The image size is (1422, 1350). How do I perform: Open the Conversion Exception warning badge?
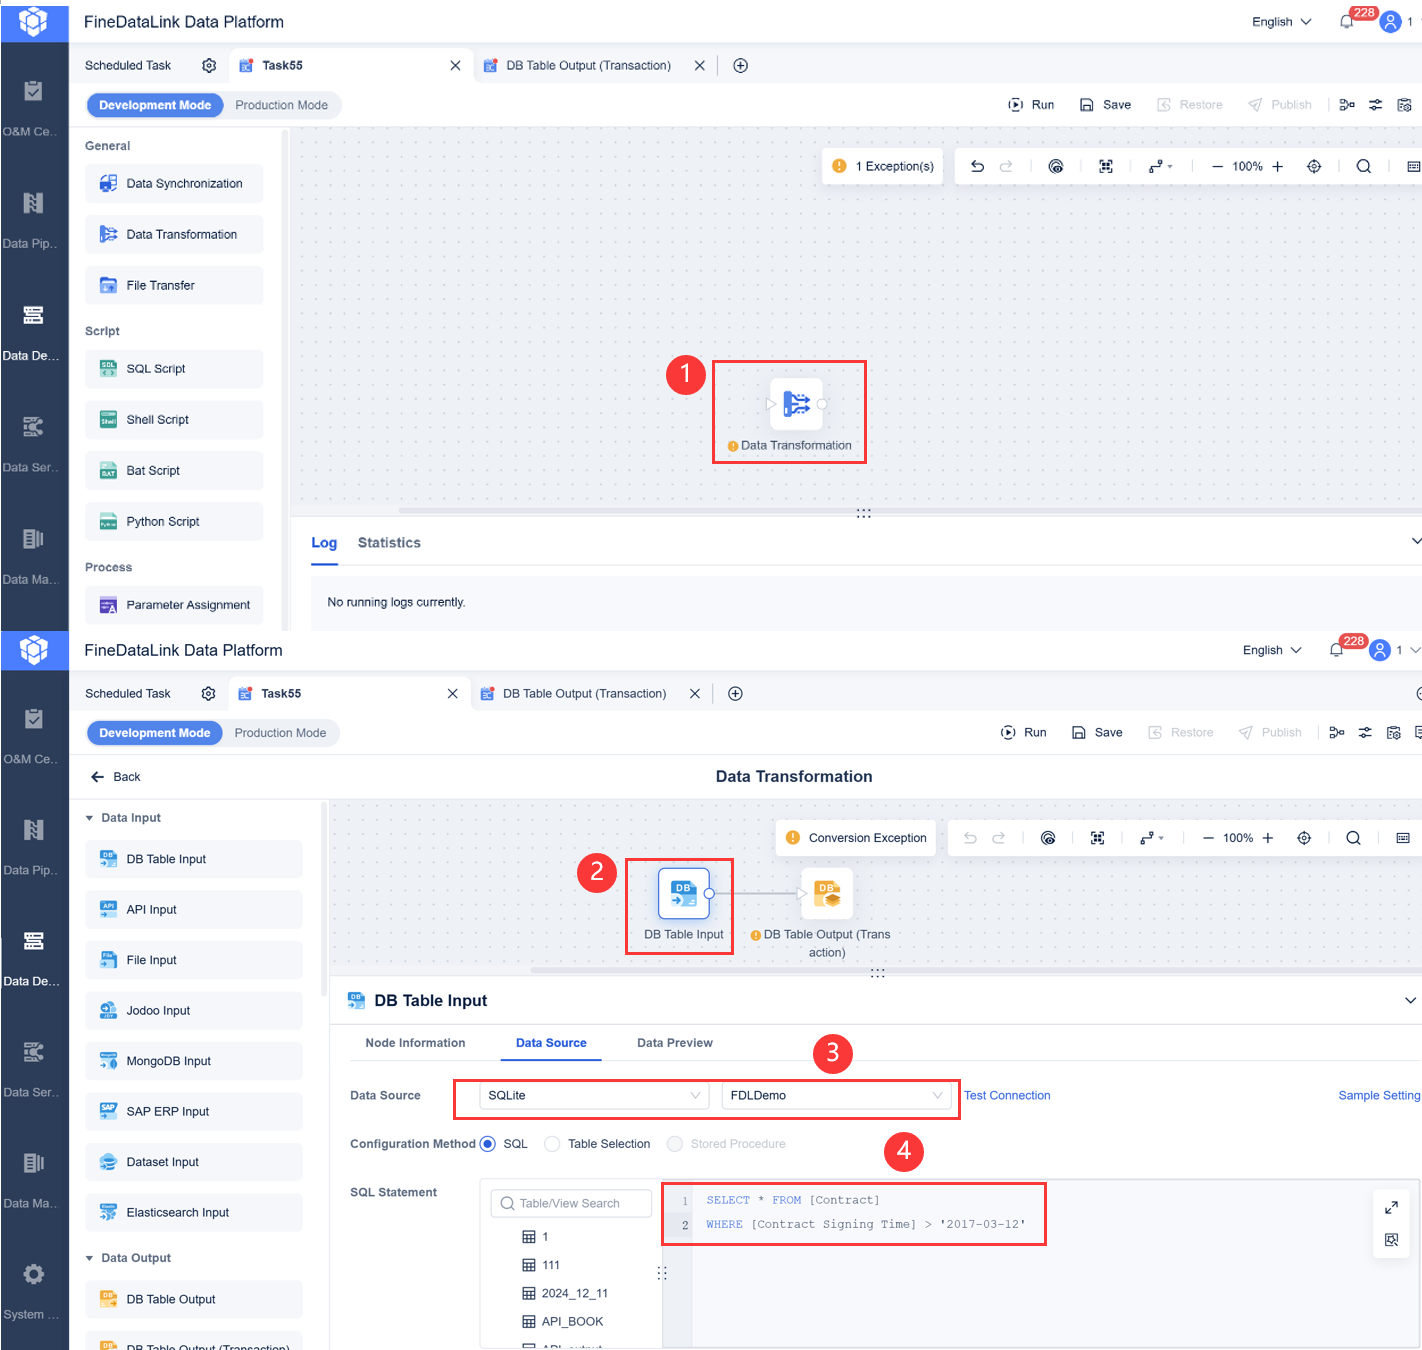click(856, 838)
